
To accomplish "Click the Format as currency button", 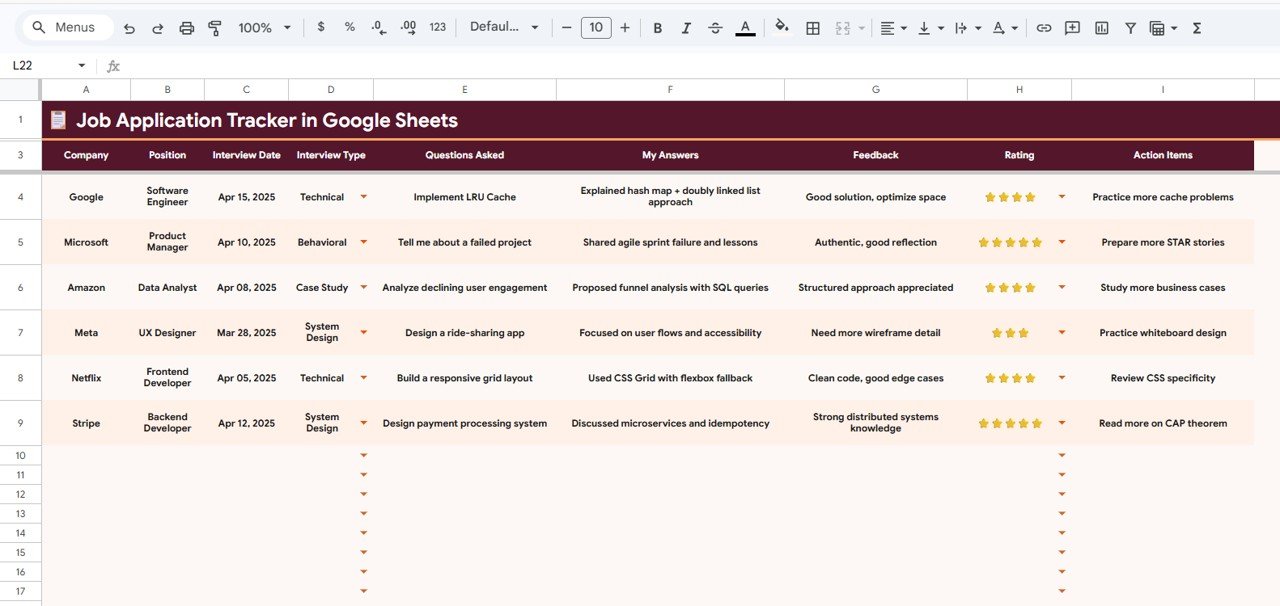I will click(321, 27).
